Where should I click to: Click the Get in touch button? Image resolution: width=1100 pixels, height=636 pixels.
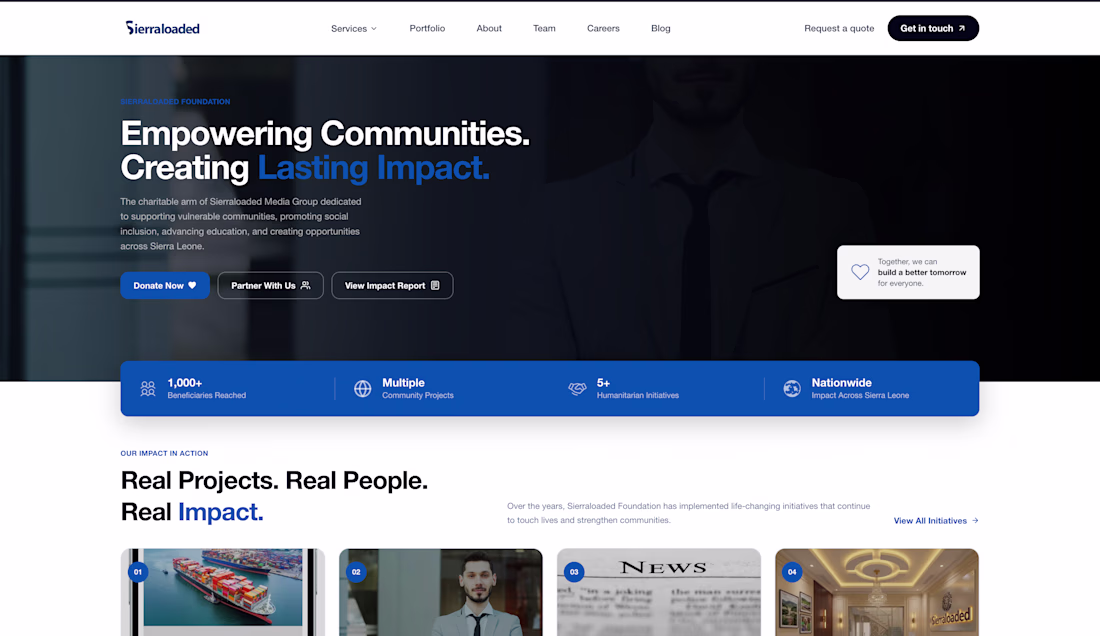[933, 28]
